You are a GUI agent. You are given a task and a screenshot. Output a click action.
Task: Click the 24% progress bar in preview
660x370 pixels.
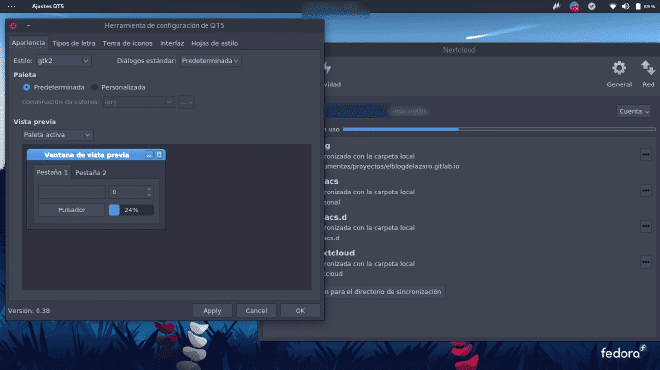(131, 210)
